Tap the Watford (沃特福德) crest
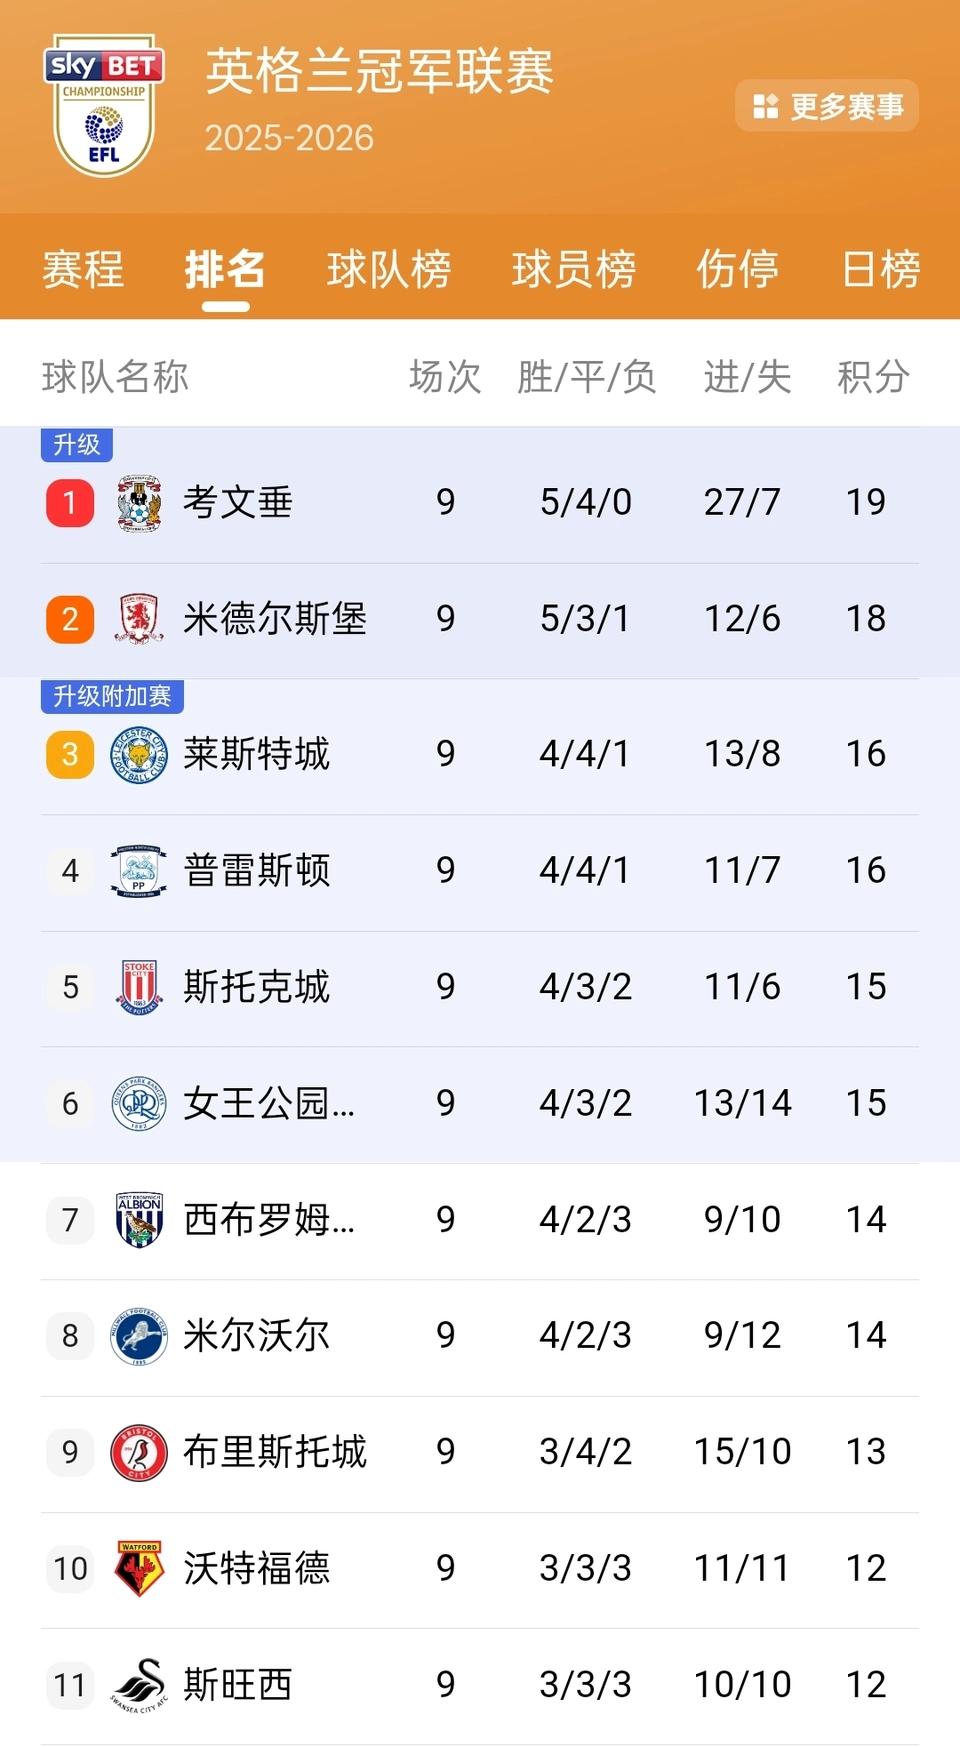This screenshot has height=1747, width=960. [139, 1568]
